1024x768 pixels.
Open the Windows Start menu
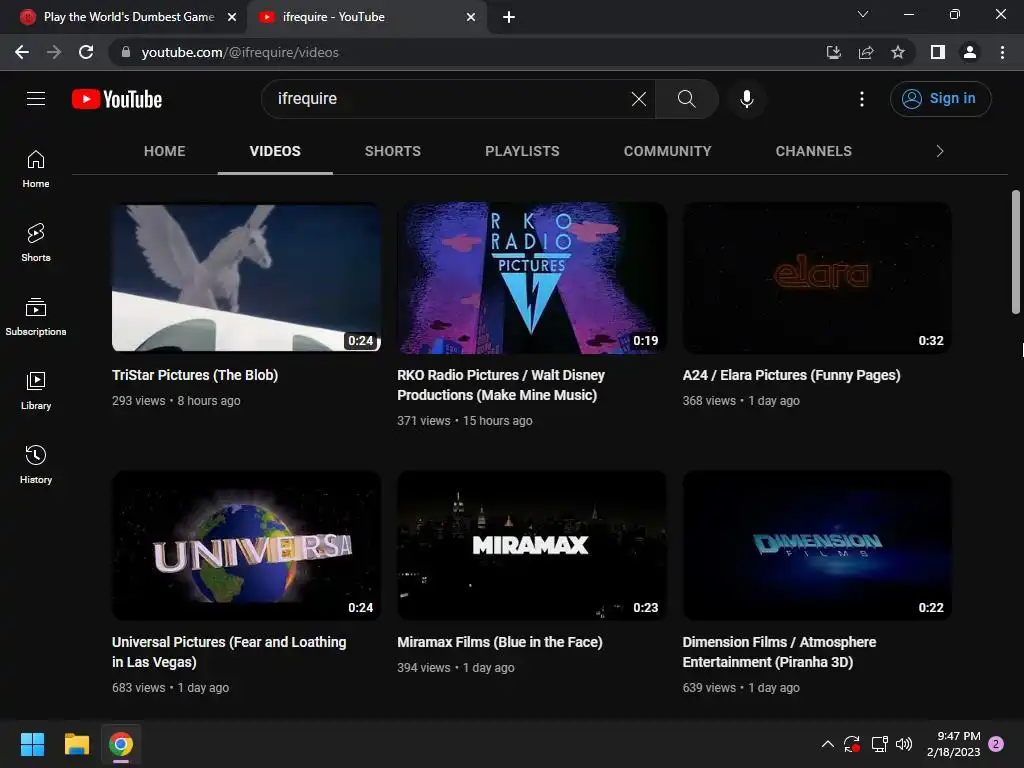[32, 744]
